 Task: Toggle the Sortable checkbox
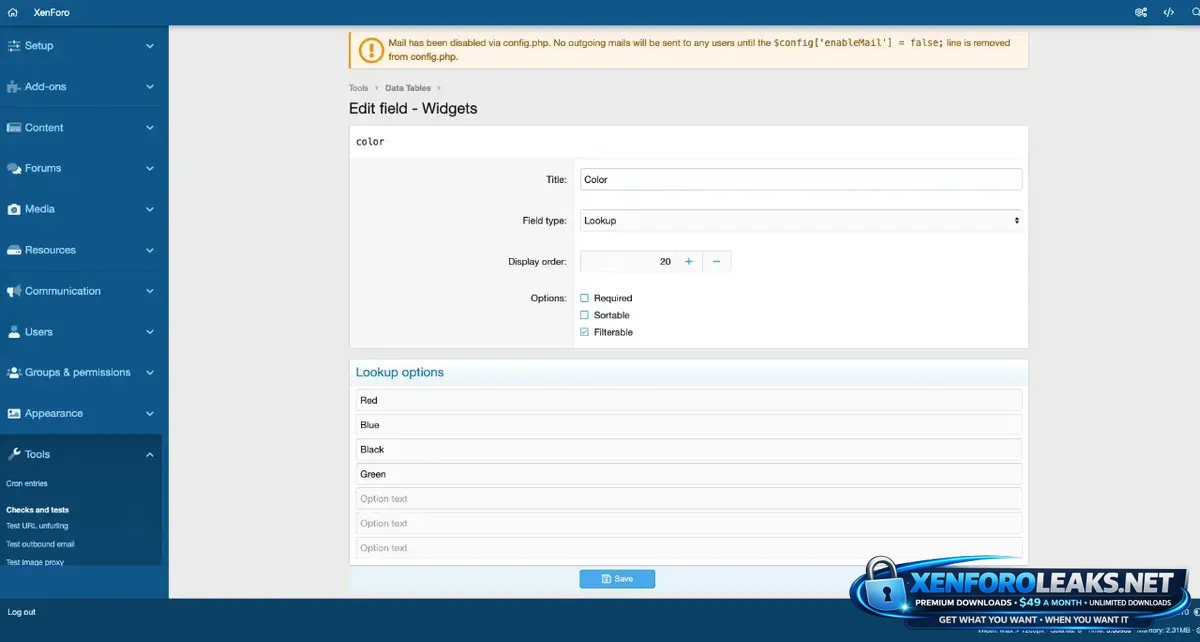point(585,315)
